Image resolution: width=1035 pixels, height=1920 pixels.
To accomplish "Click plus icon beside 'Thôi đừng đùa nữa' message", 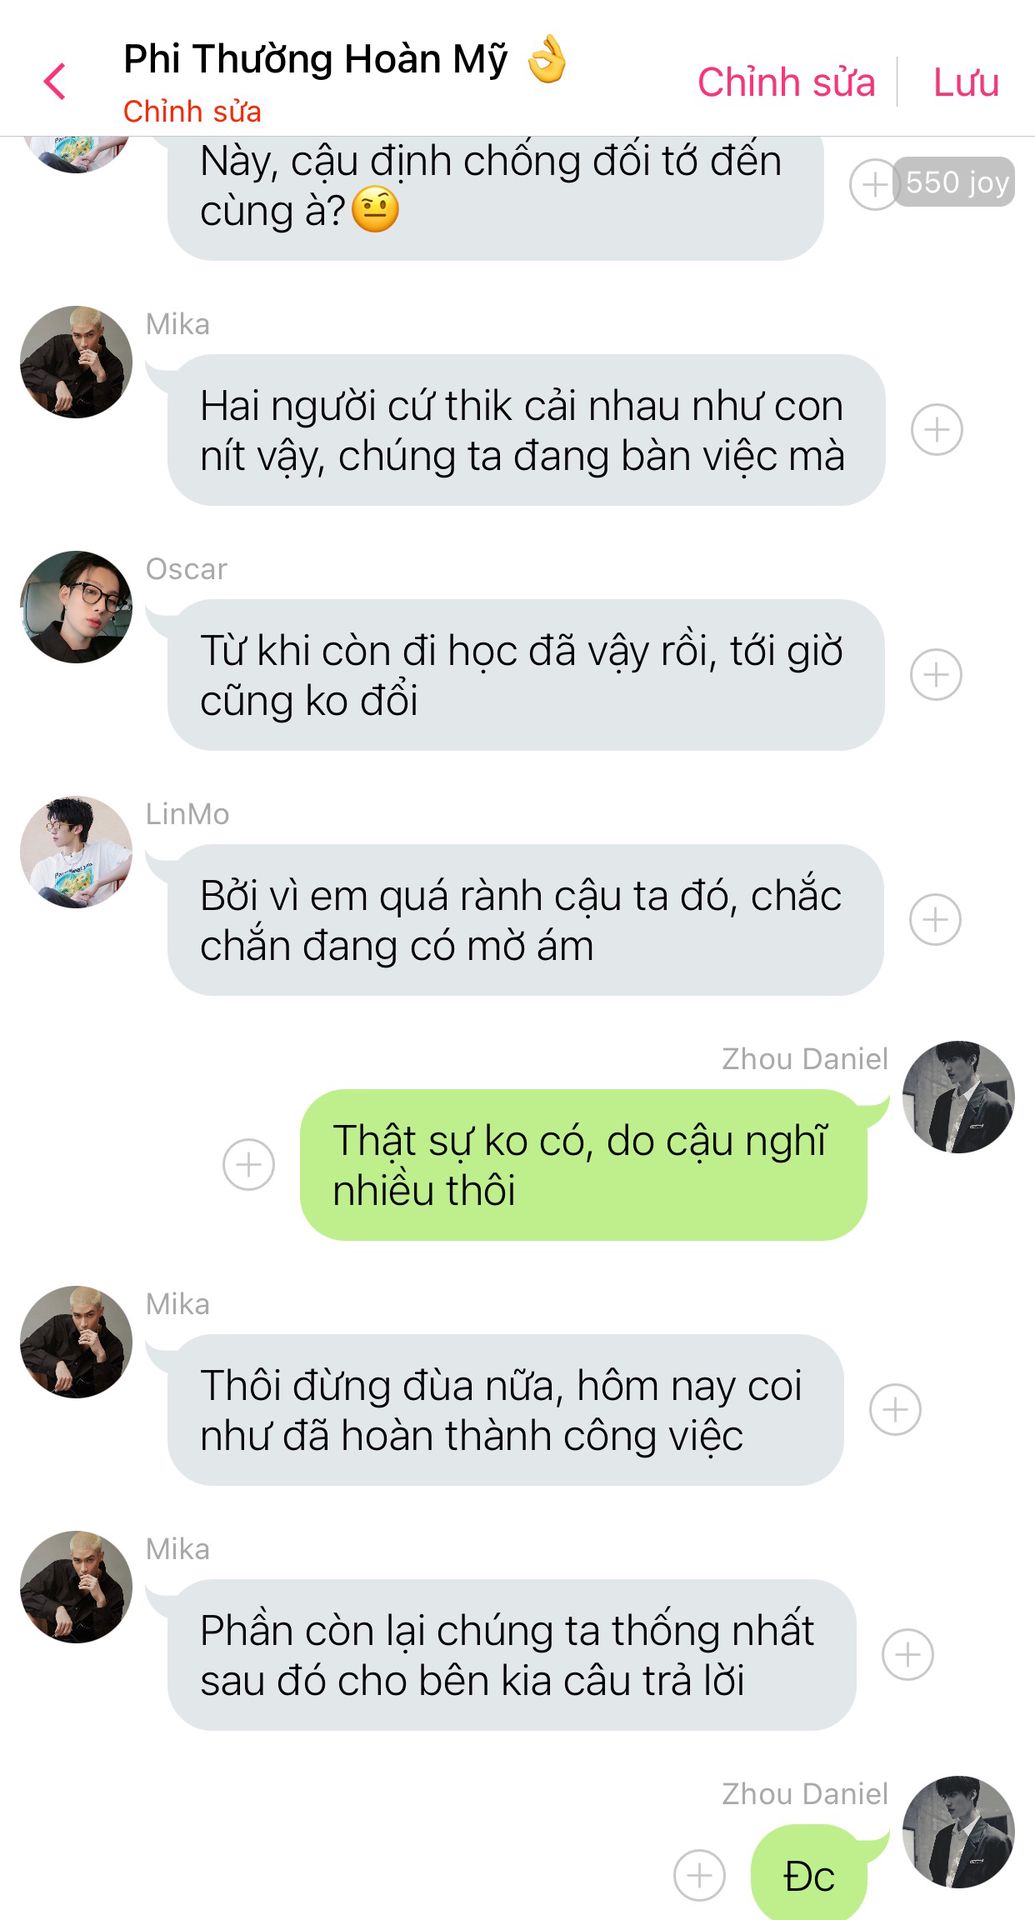I will click(895, 1410).
